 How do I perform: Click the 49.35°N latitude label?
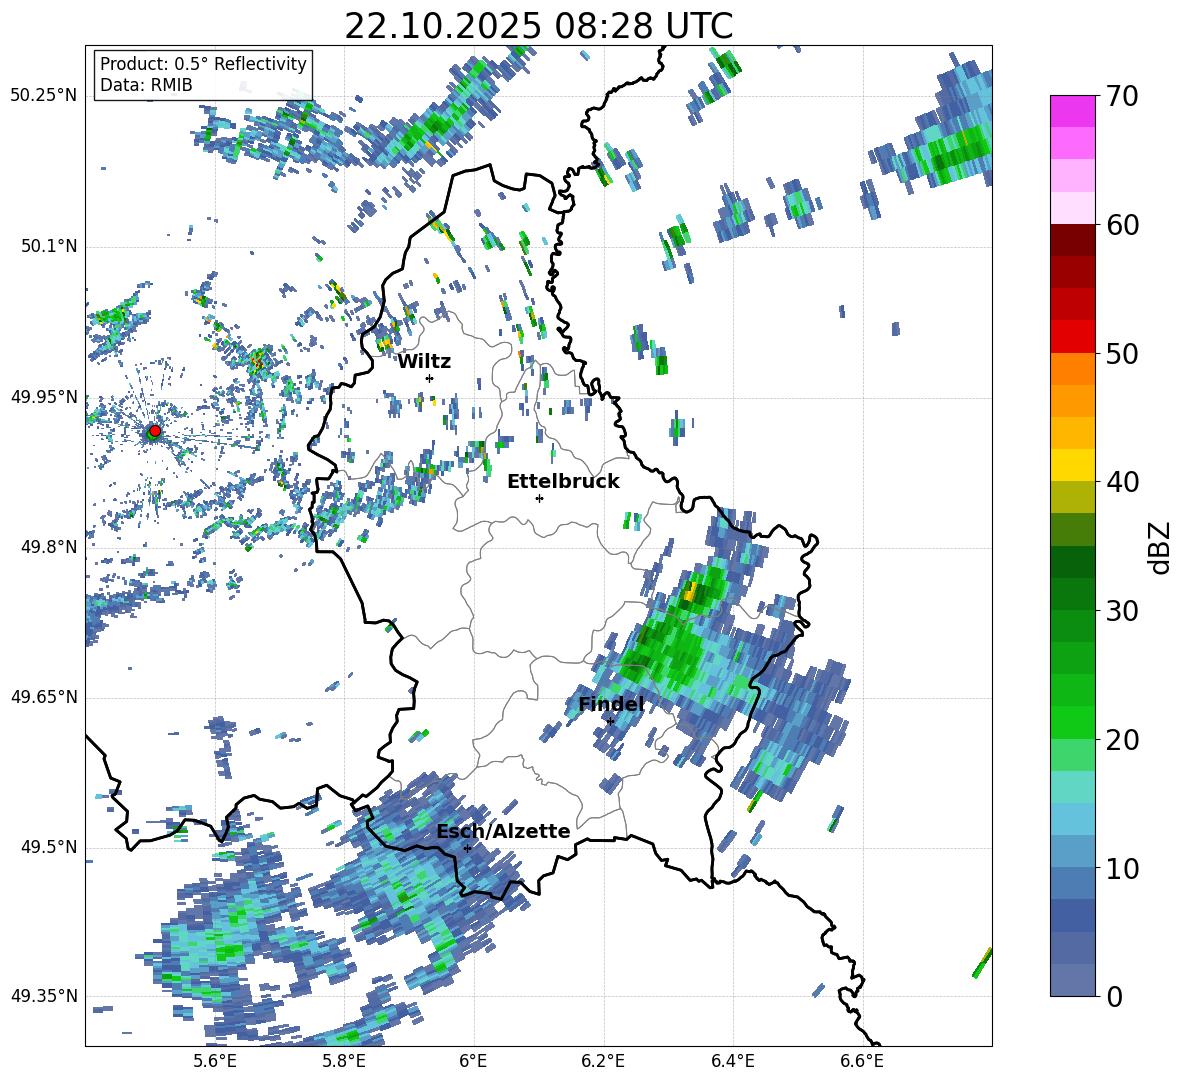44,996
